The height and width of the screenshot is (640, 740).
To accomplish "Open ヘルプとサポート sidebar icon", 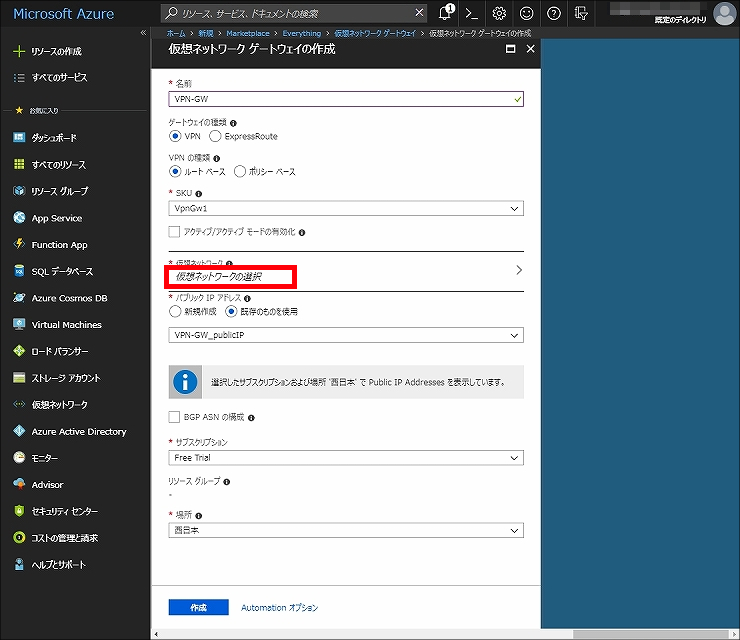I will pyautogui.click(x=19, y=564).
